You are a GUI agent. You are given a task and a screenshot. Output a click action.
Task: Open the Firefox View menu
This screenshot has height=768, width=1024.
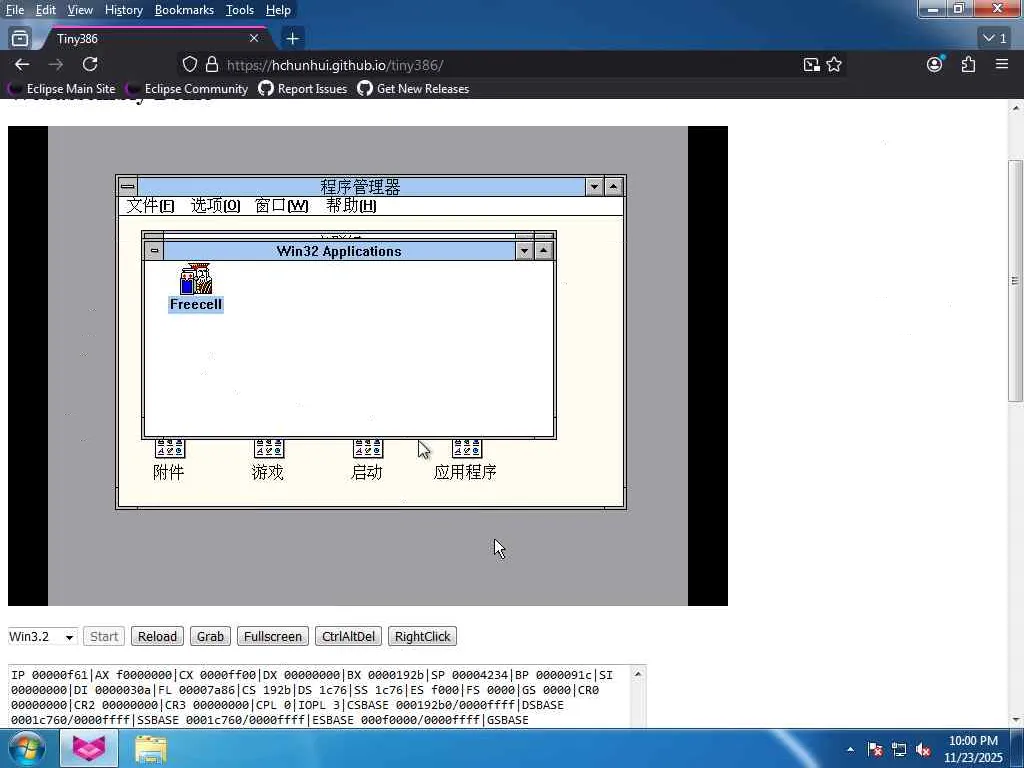[80, 10]
